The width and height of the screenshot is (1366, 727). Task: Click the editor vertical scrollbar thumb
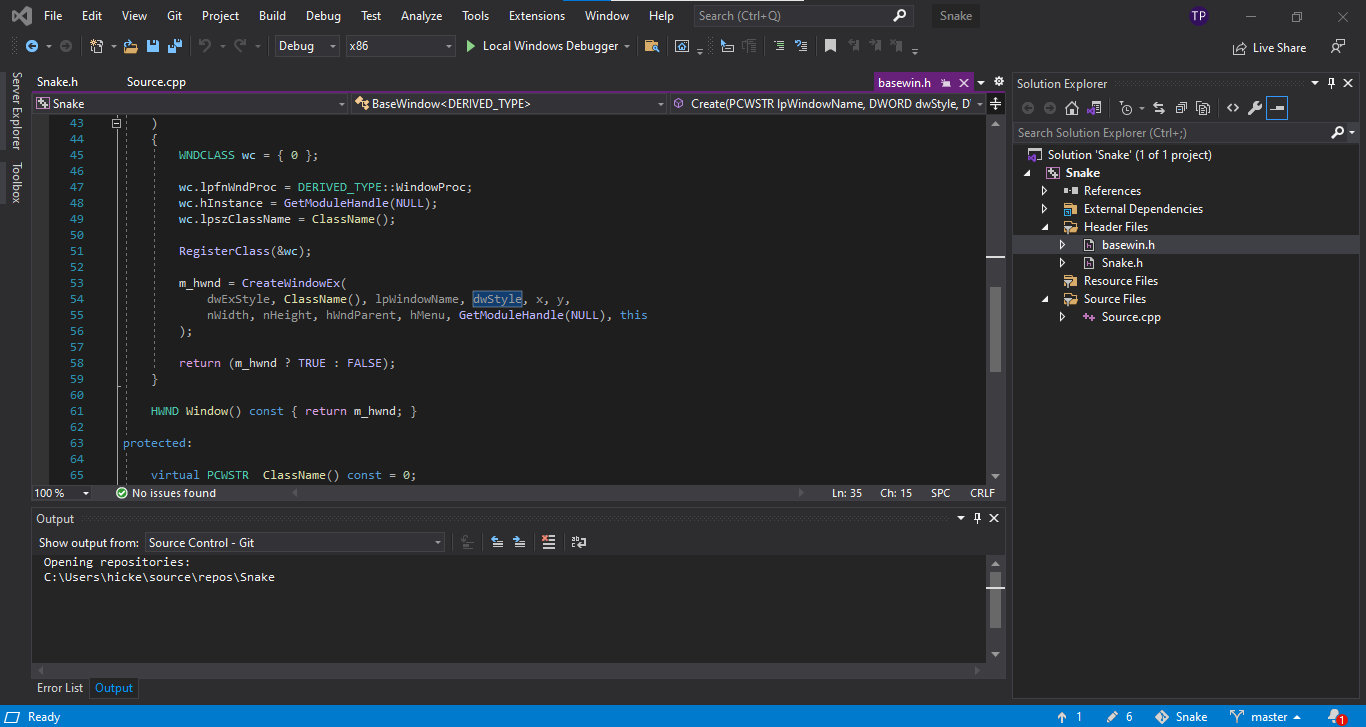pyautogui.click(x=995, y=328)
